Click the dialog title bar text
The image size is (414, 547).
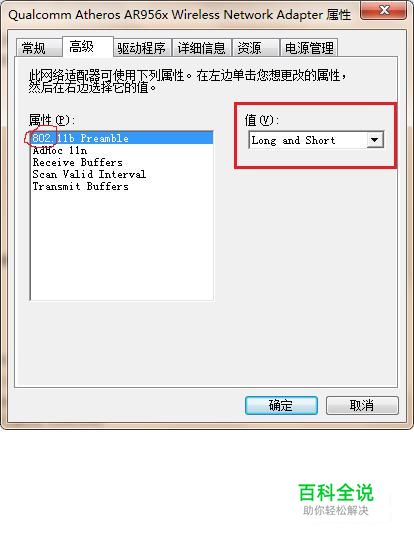[180, 15]
